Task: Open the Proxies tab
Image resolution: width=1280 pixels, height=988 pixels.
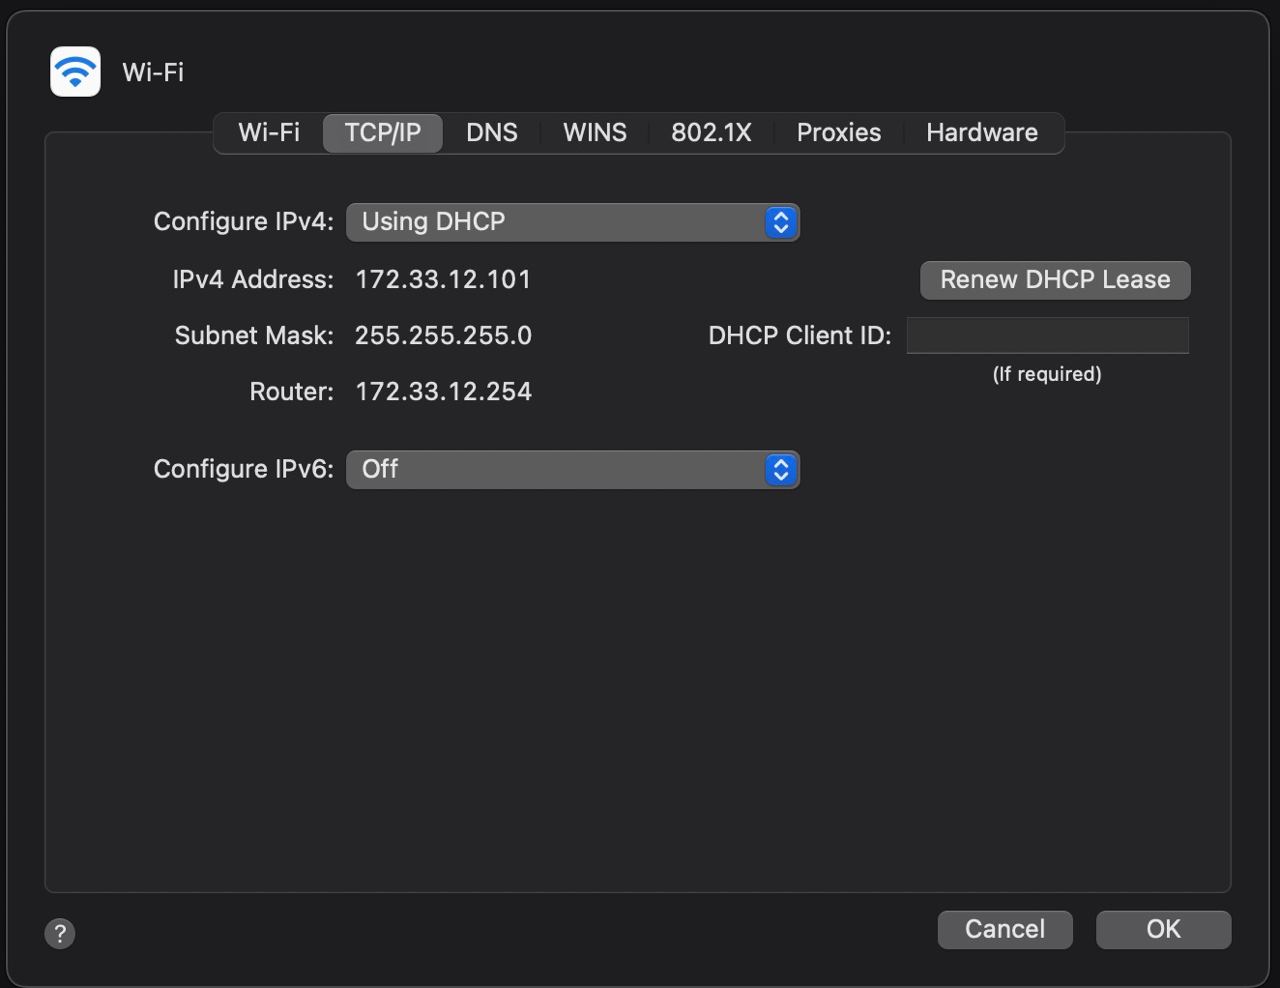Action: pyautogui.click(x=838, y=133)
